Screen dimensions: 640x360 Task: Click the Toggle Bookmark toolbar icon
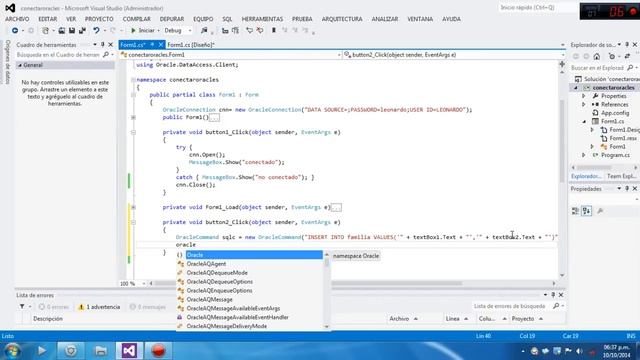click(274, 31)
